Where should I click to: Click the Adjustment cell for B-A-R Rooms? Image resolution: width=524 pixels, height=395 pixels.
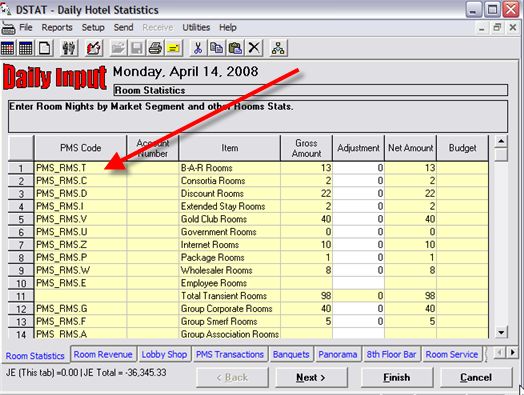pos(359,168)
